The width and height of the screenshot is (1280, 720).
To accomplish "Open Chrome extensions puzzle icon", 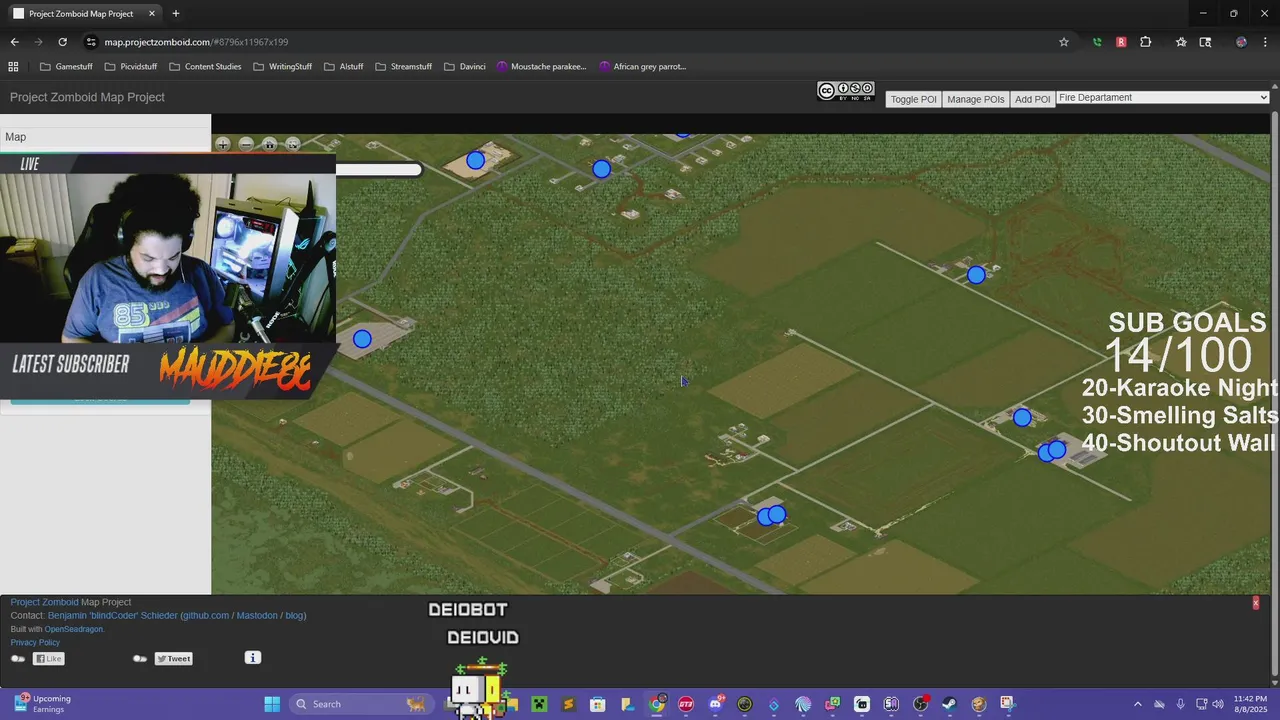I will (1146, 42).
